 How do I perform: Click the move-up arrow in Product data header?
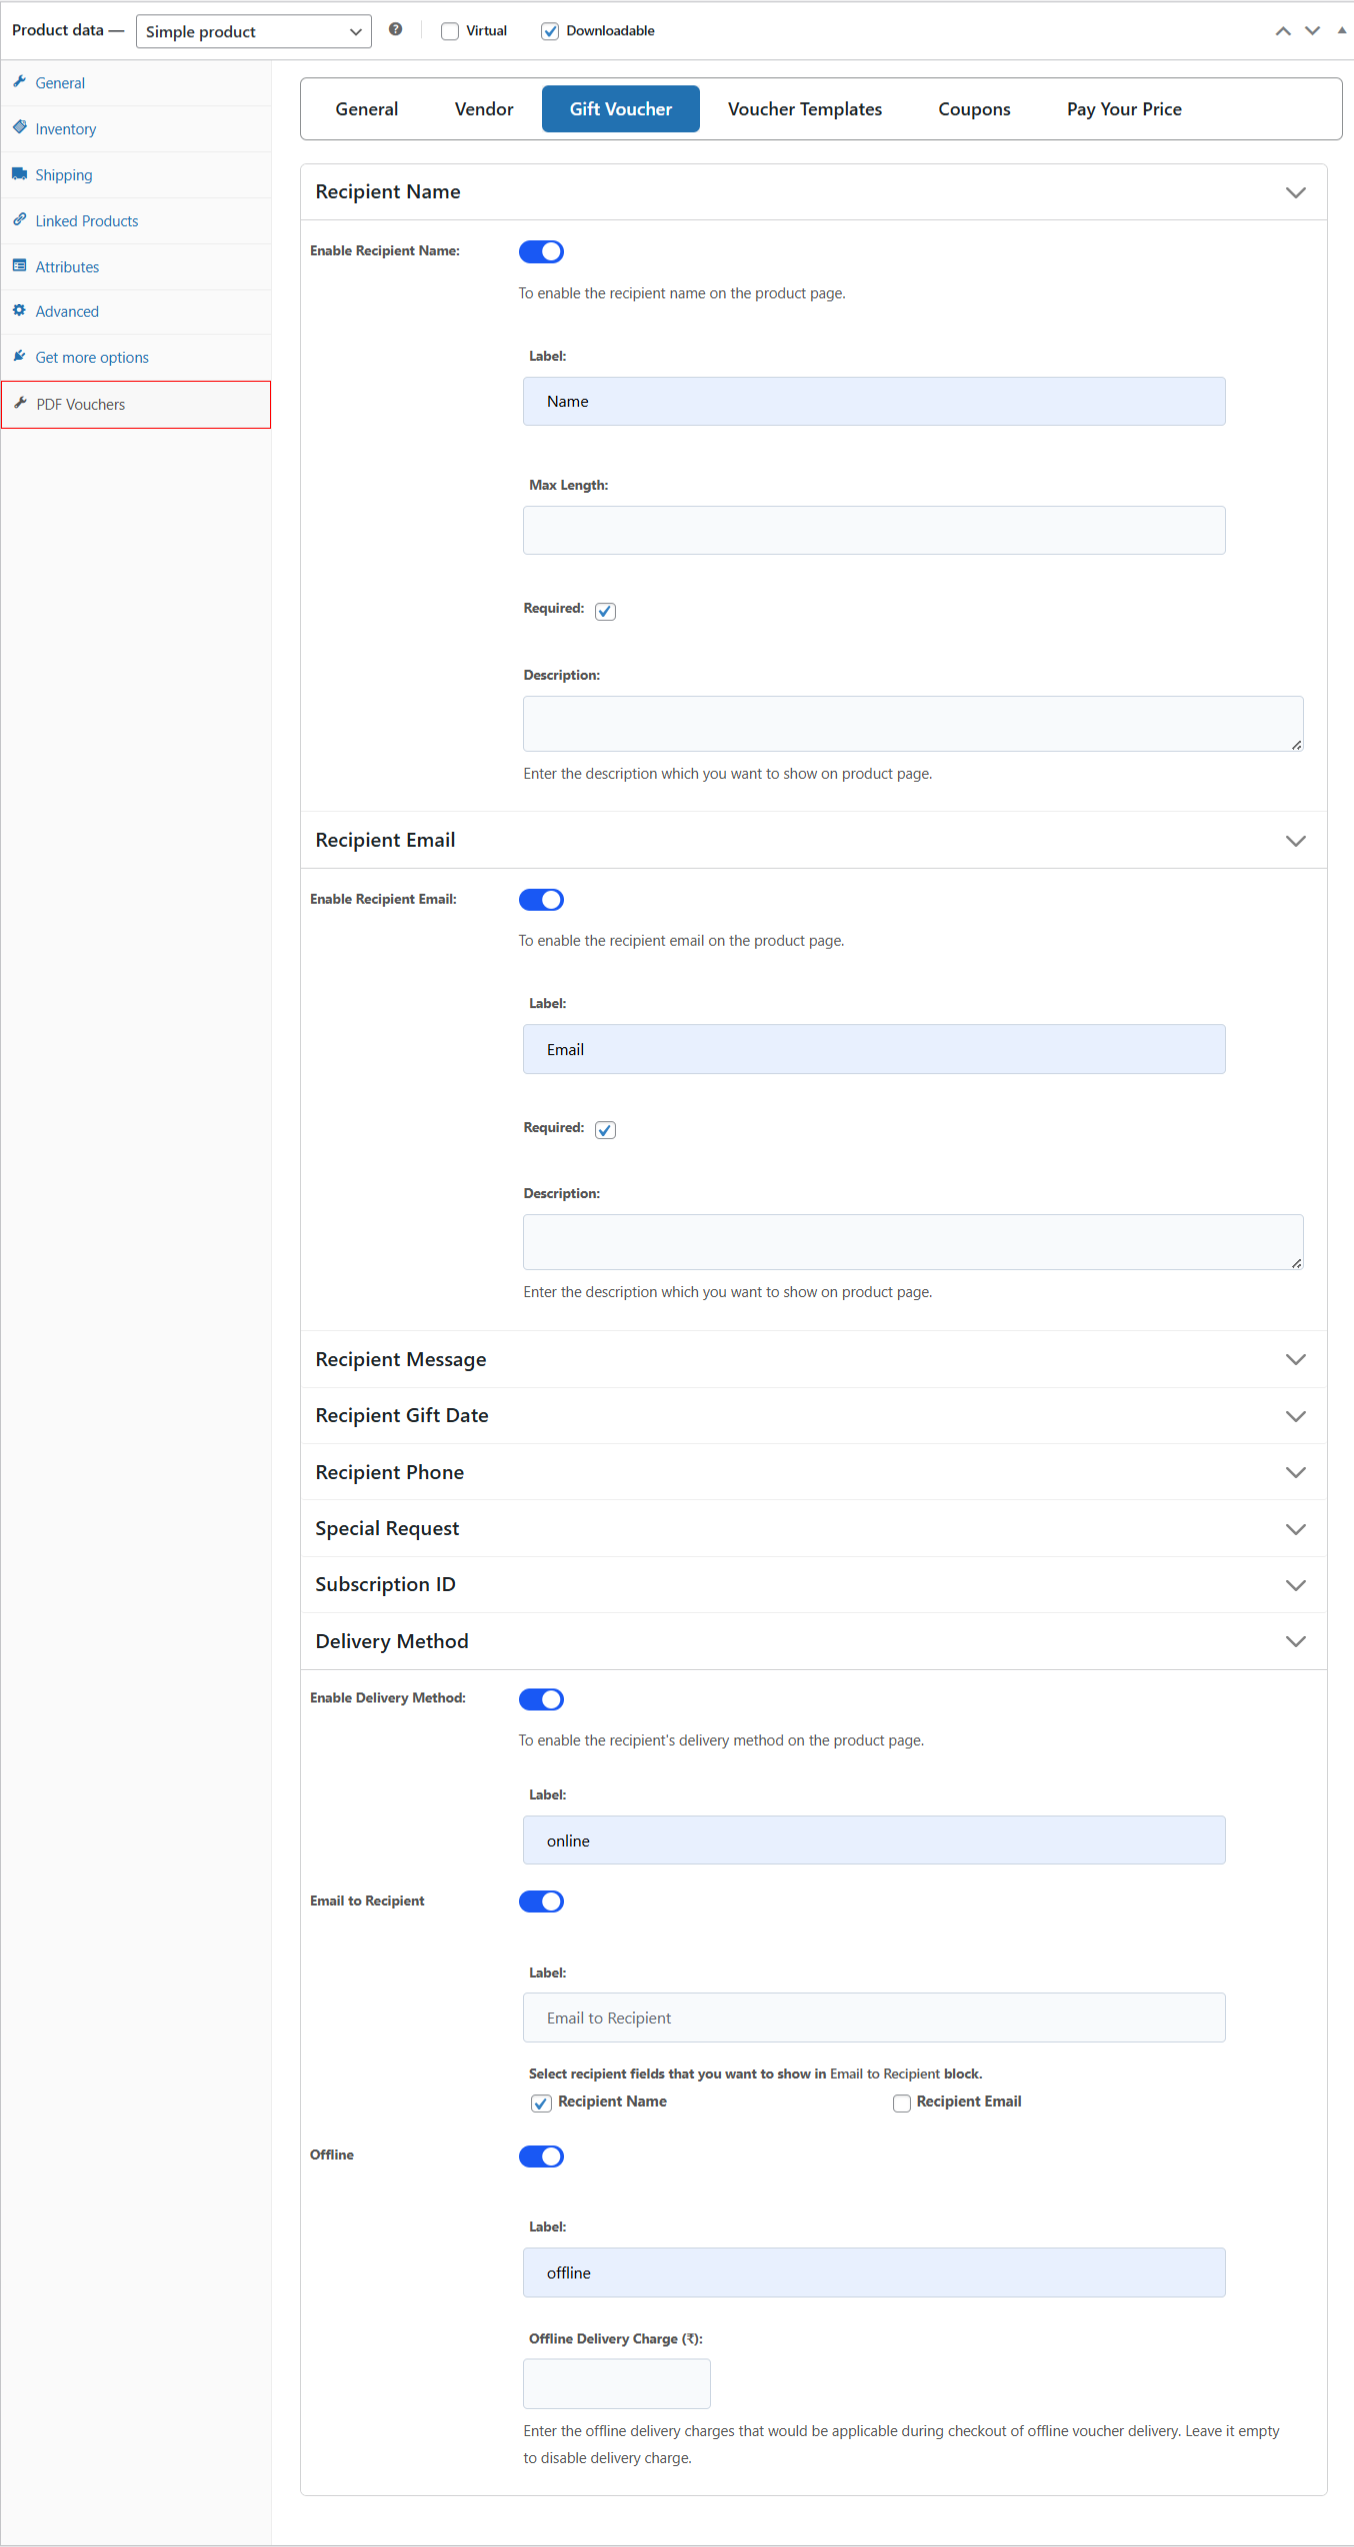click(1283, 31)
